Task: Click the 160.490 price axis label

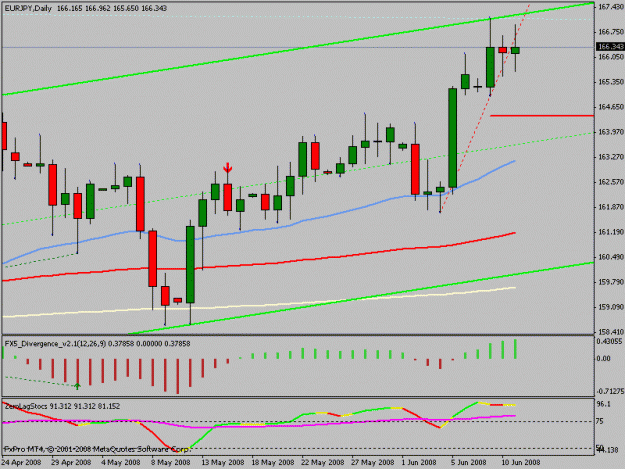Action: (611, 257)
